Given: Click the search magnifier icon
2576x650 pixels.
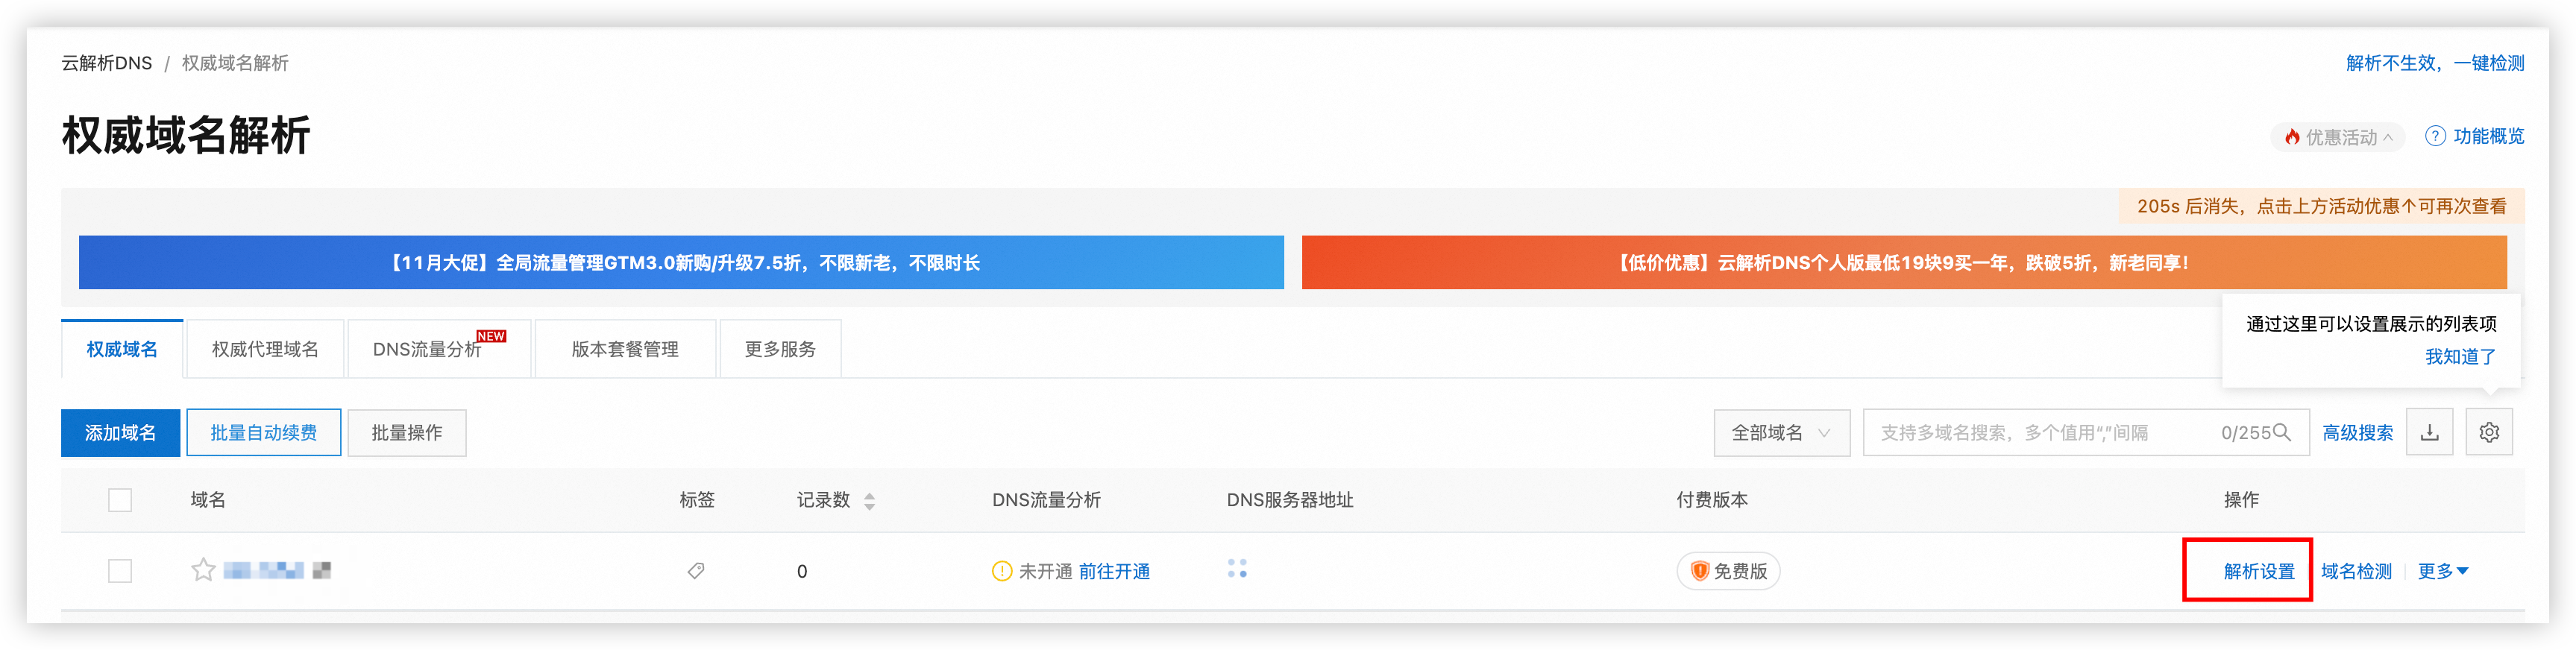Looking at the screenshot, I should click(2282, 432).
